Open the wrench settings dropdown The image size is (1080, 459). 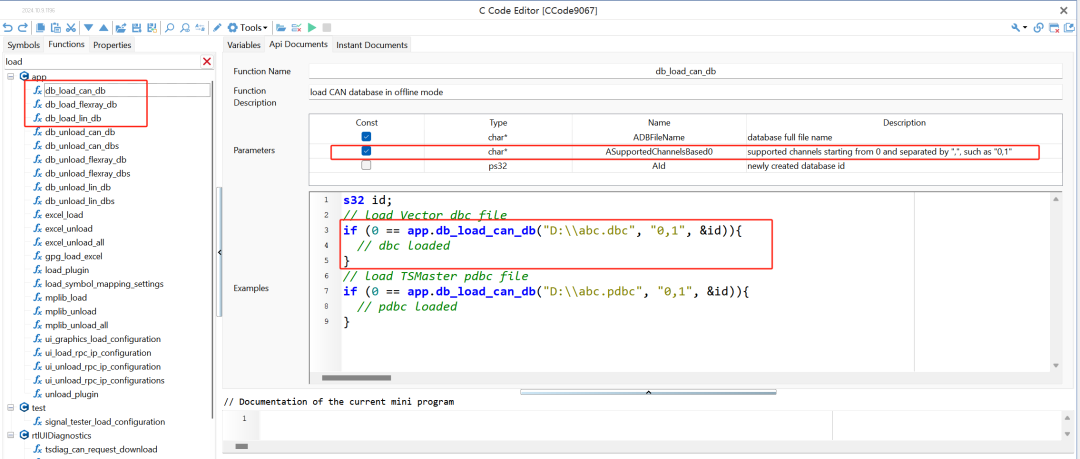tap(1019, 28)
